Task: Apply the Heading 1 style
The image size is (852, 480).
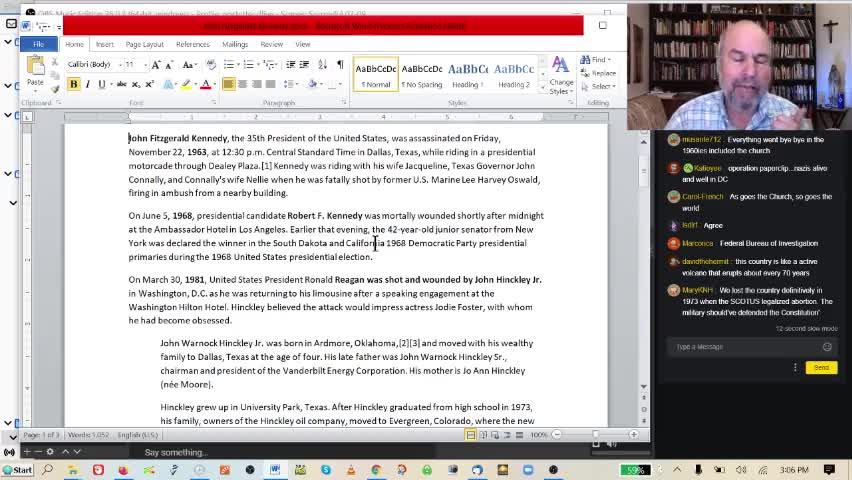Action: pyautogui.click(x=468, y=74)
